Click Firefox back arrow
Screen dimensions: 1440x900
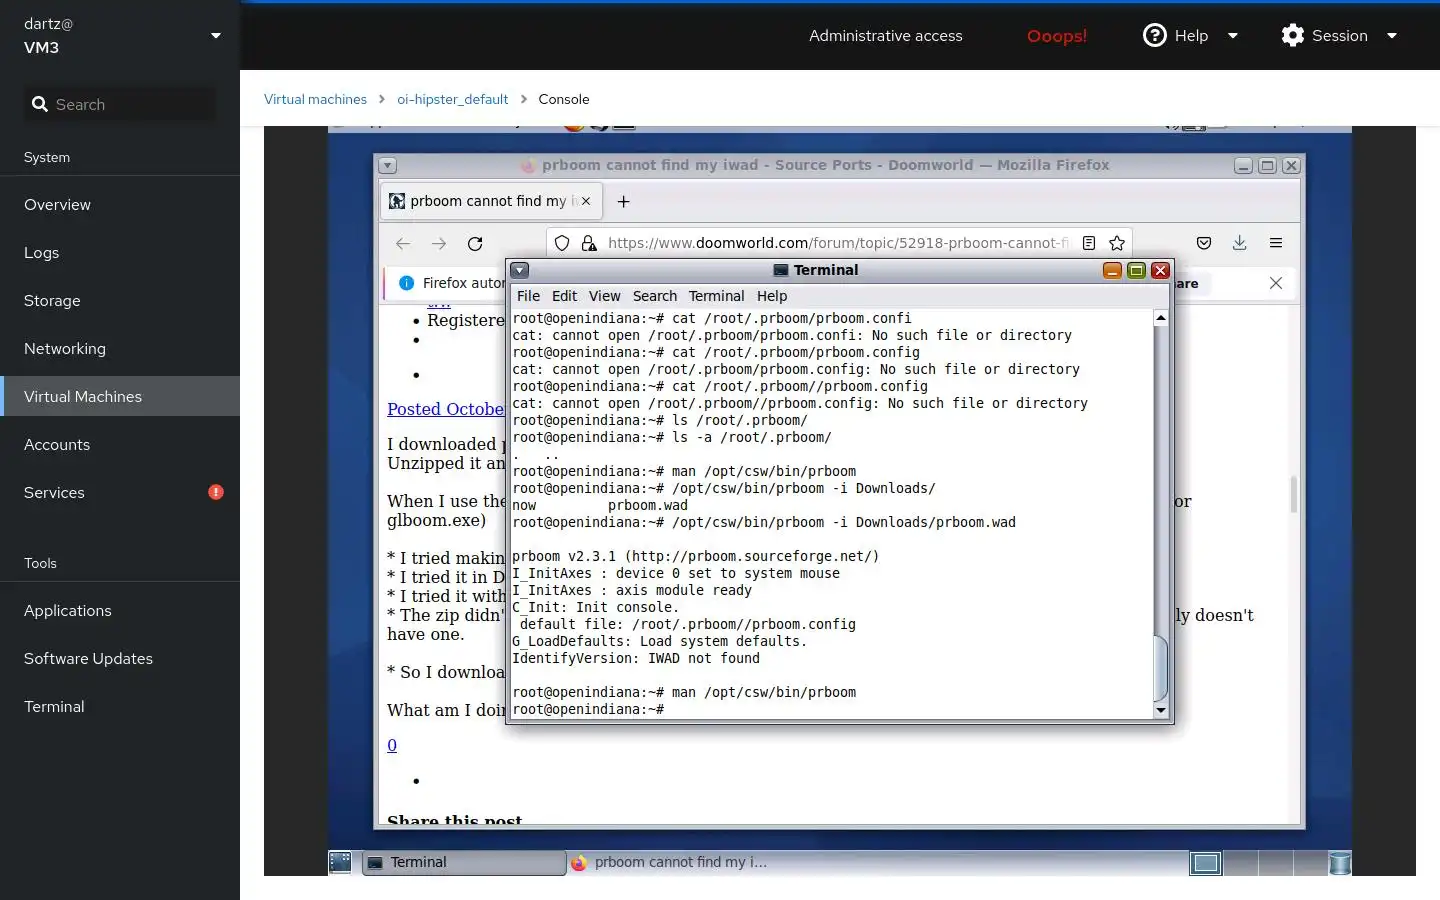click(x=403, y=243)
